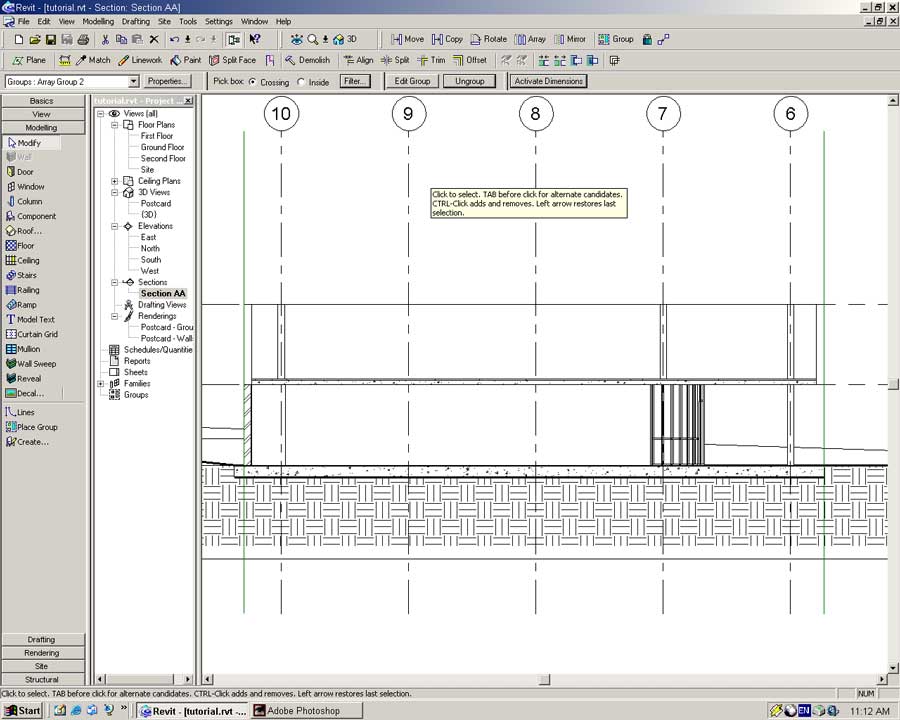The width and height of the screenshot is (900, 720).
Task: Expand the Ceiling Plans tree node
Action: click(115, 181)
